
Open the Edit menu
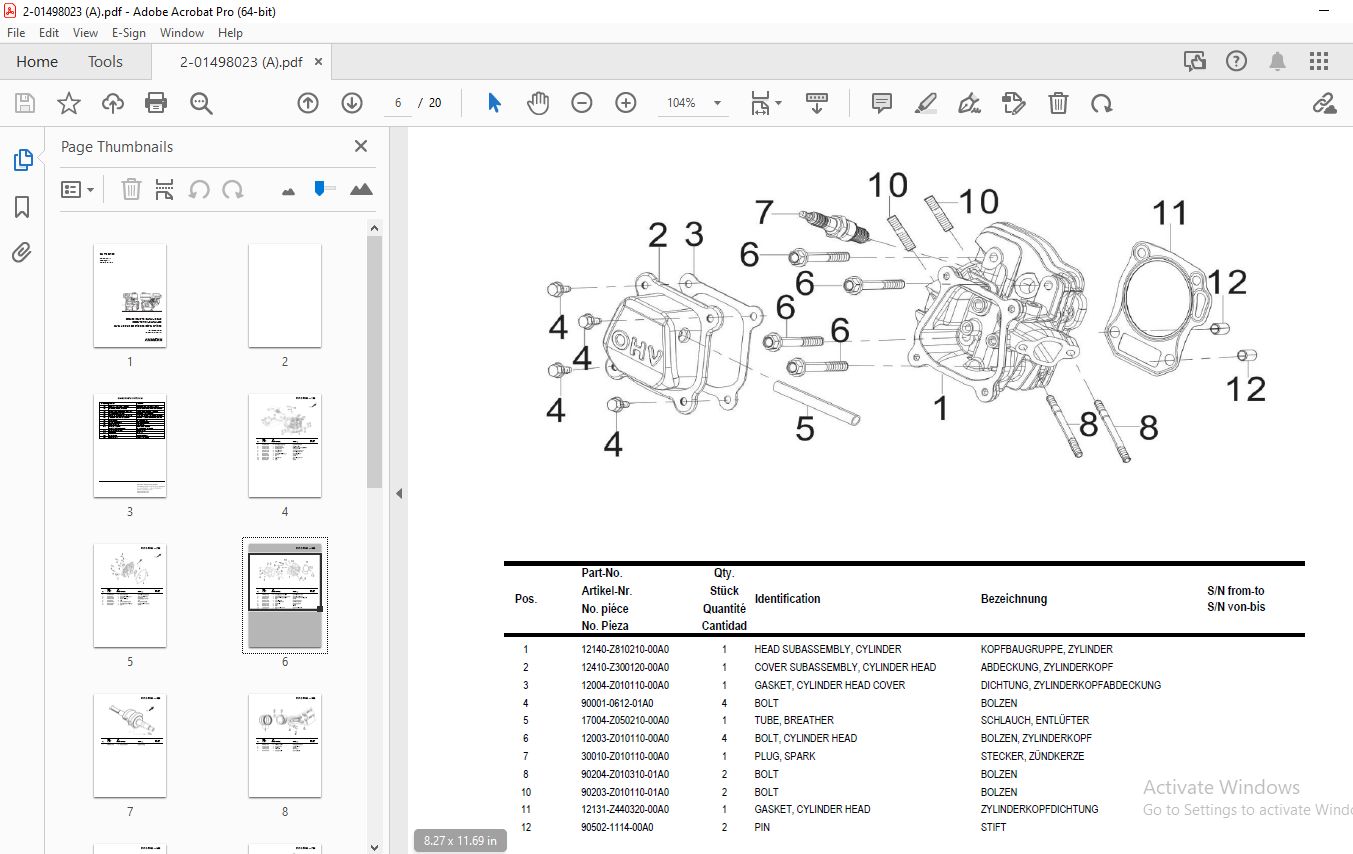point(49,33)
